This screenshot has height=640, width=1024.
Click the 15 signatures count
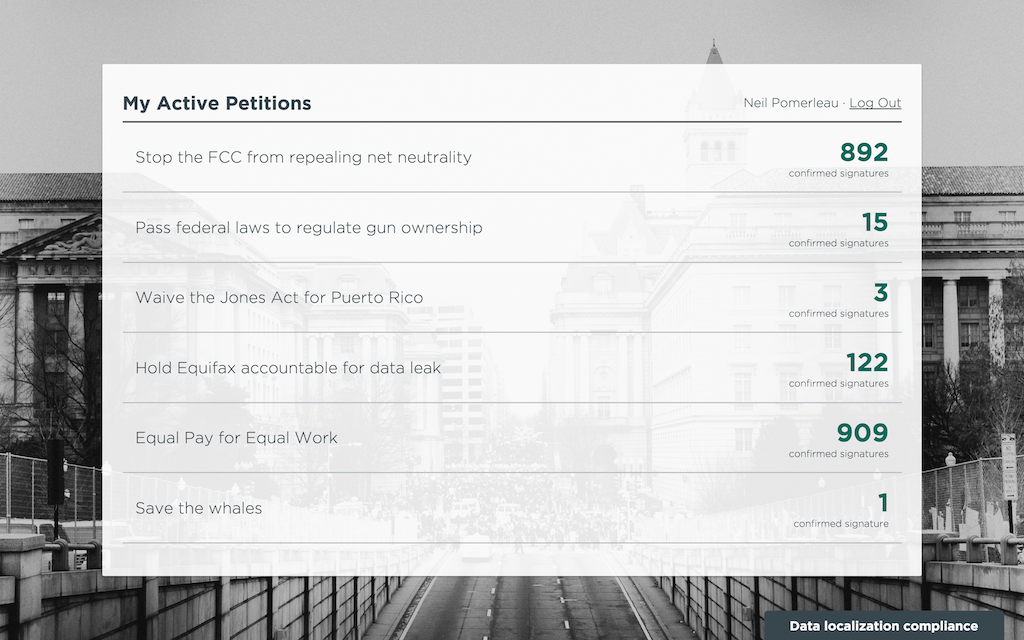coord(875,222)
